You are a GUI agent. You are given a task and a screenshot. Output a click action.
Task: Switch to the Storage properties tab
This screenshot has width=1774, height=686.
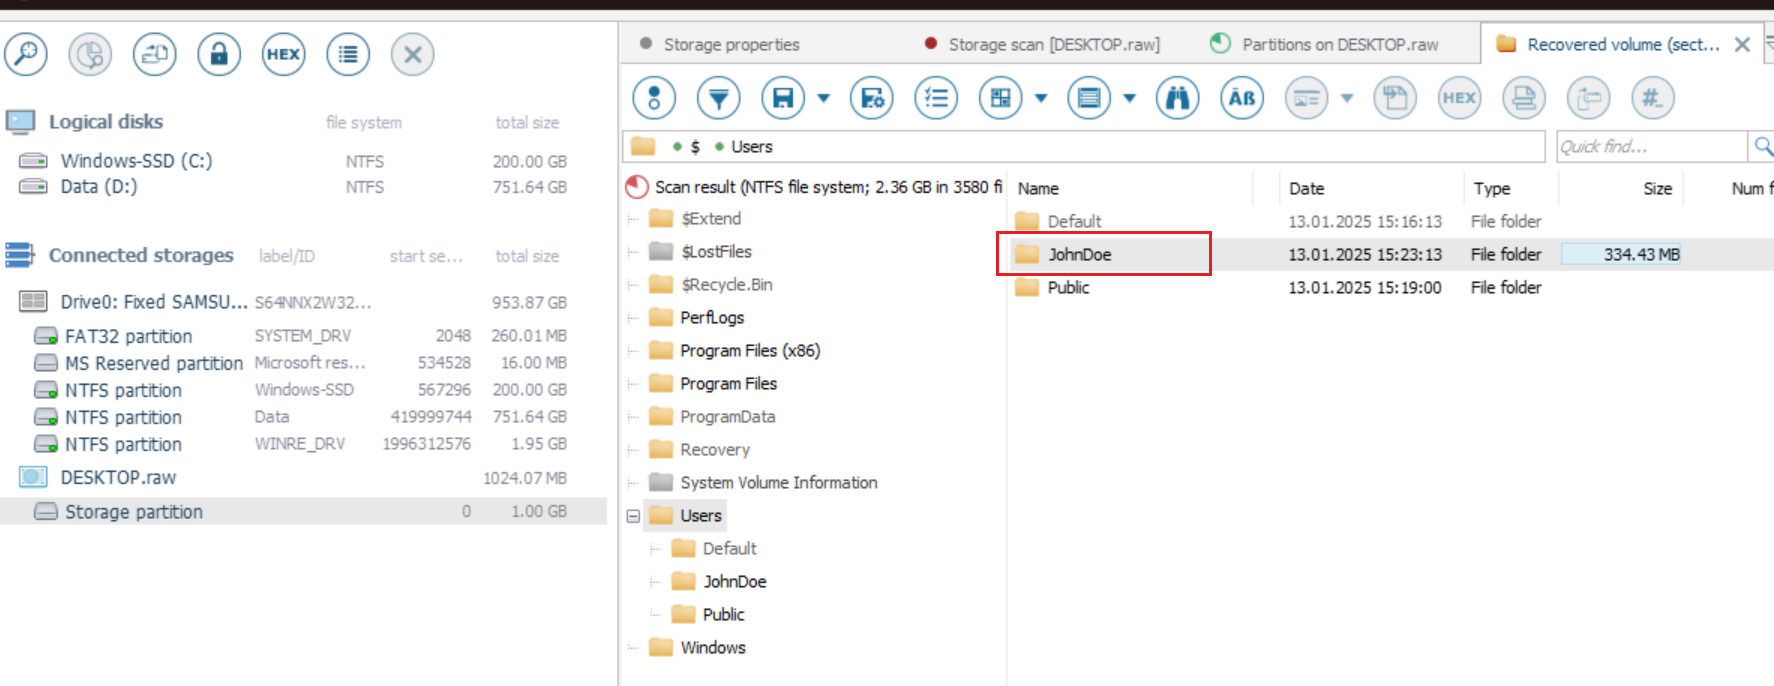click(x=731, y=45)
